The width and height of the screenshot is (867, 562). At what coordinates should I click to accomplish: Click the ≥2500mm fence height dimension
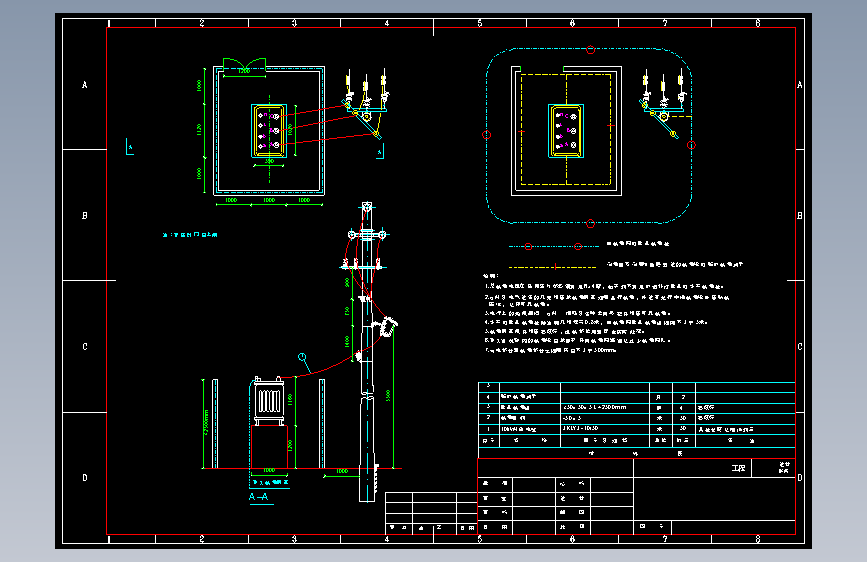(x=207, y=423)
